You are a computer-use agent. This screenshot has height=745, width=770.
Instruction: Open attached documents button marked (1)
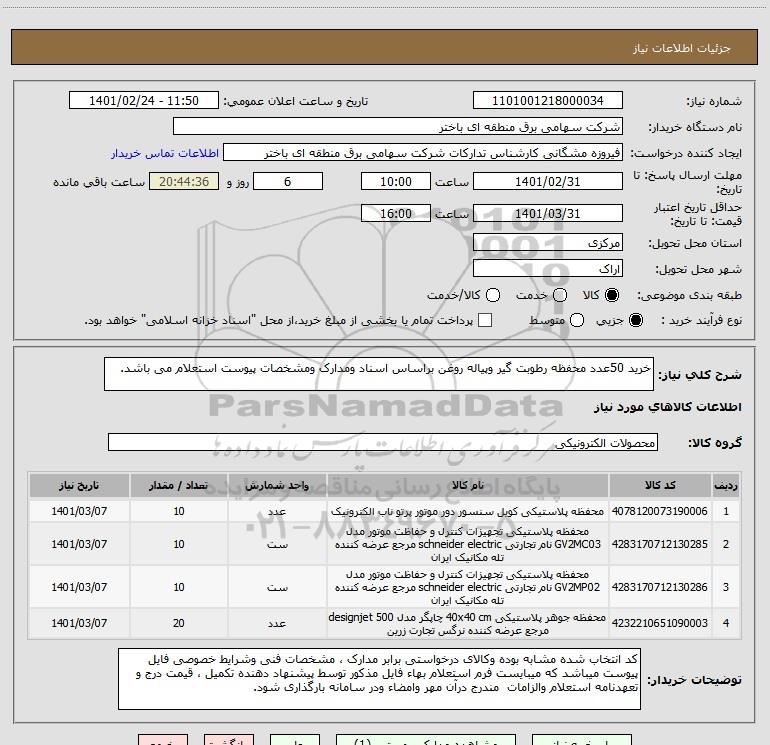tap(426, 740)
